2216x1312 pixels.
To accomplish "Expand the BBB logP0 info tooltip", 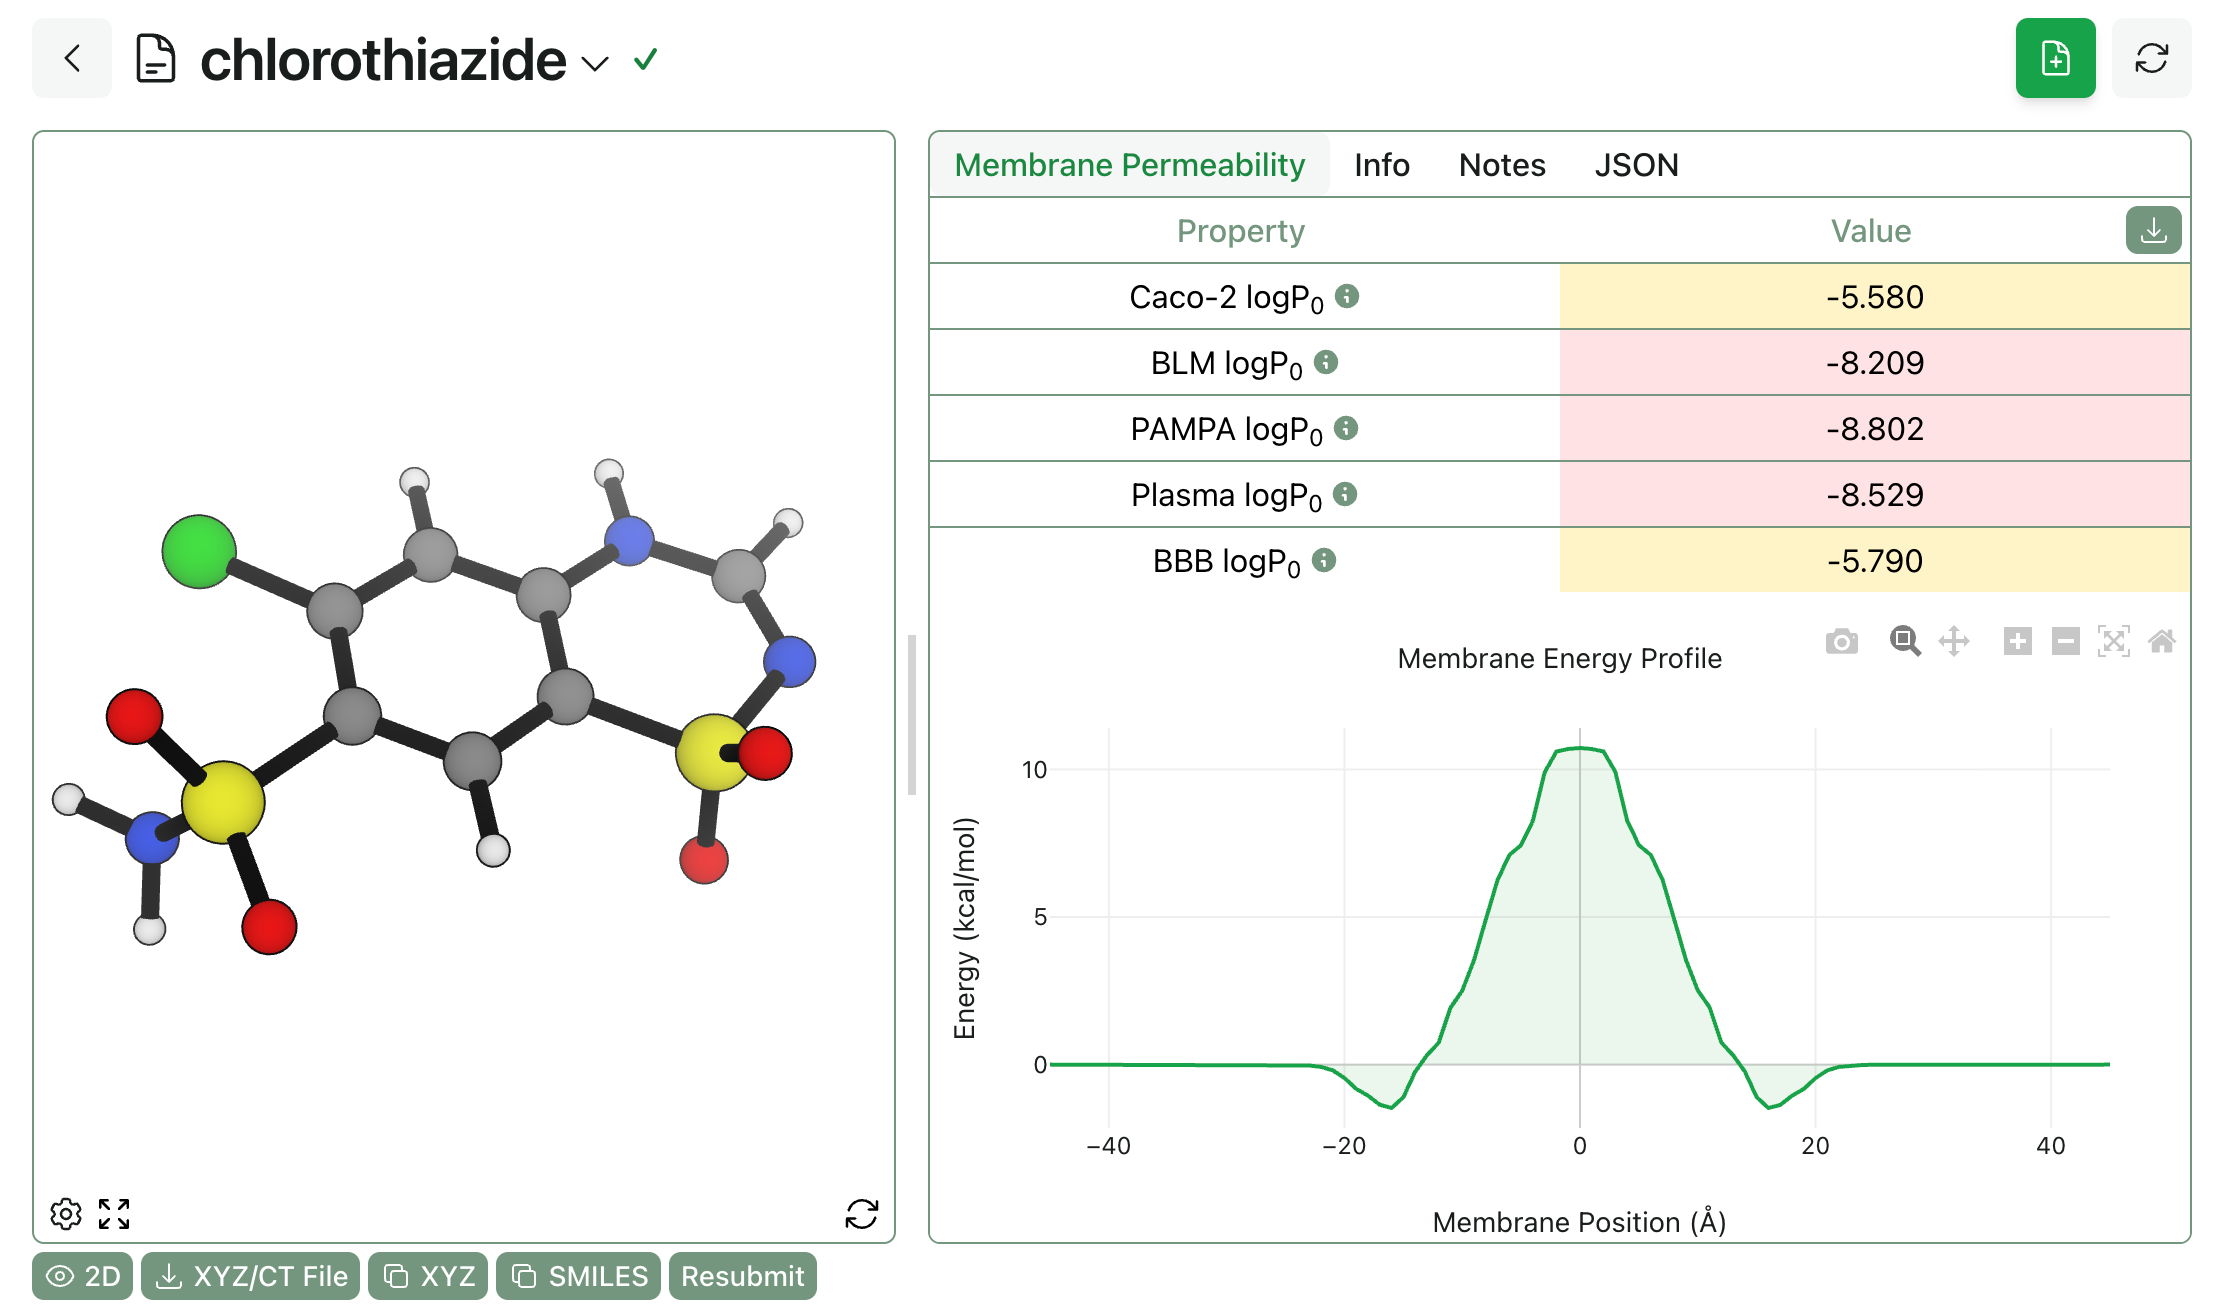I will (x=1325, y=560).
